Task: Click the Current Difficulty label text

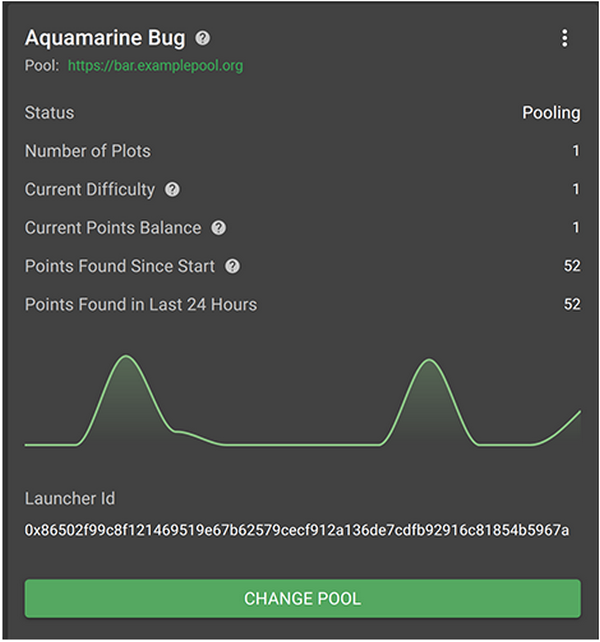Action: [90, 190]
